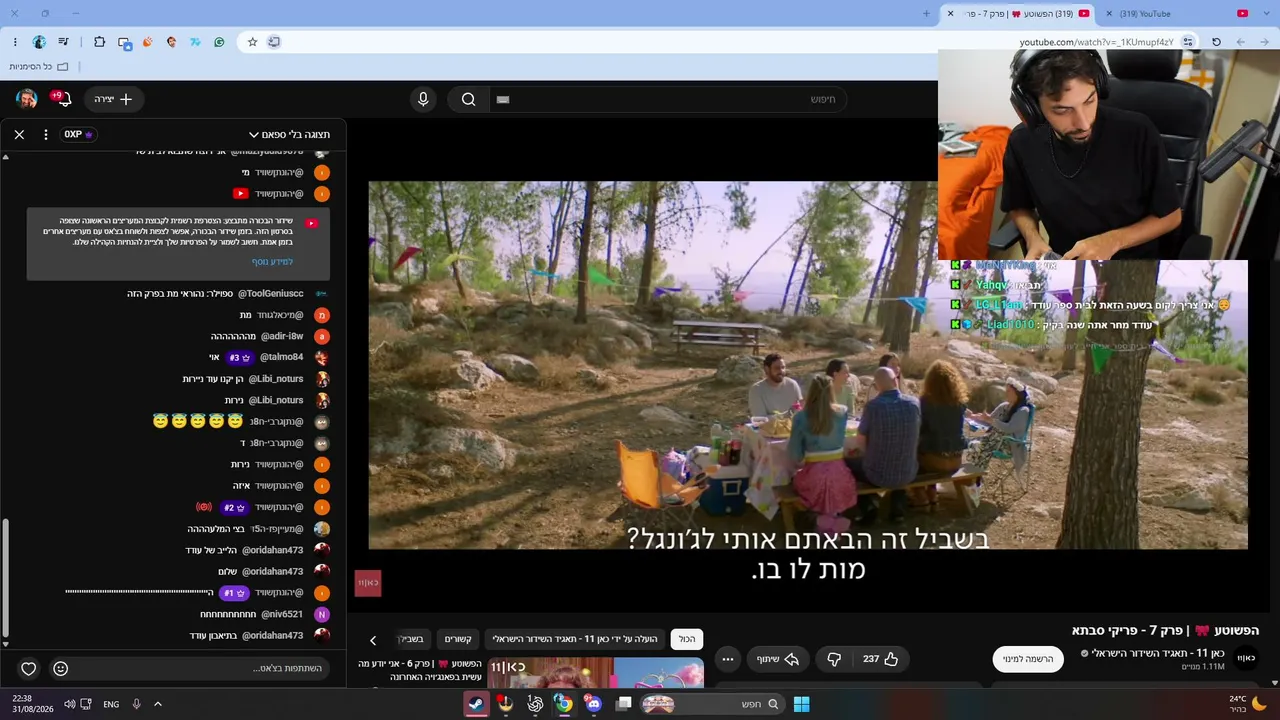
Task: Start voice search with microphone
Action: (x=423, y=99)
